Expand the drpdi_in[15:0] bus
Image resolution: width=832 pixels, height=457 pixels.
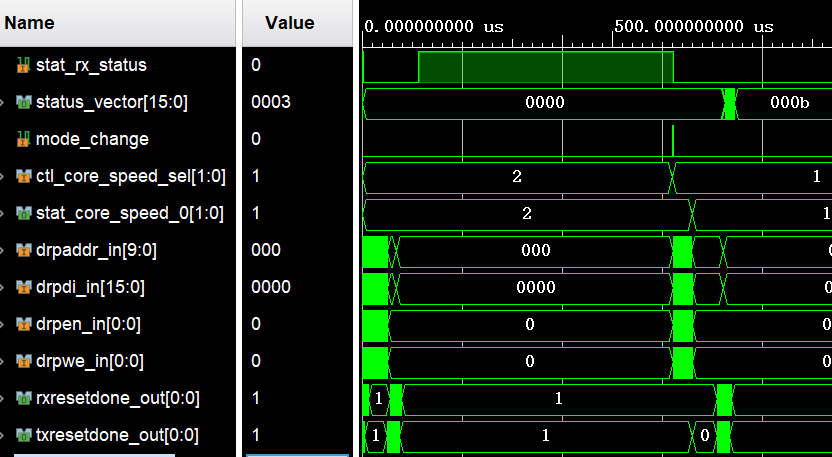[x=2, y=287]
